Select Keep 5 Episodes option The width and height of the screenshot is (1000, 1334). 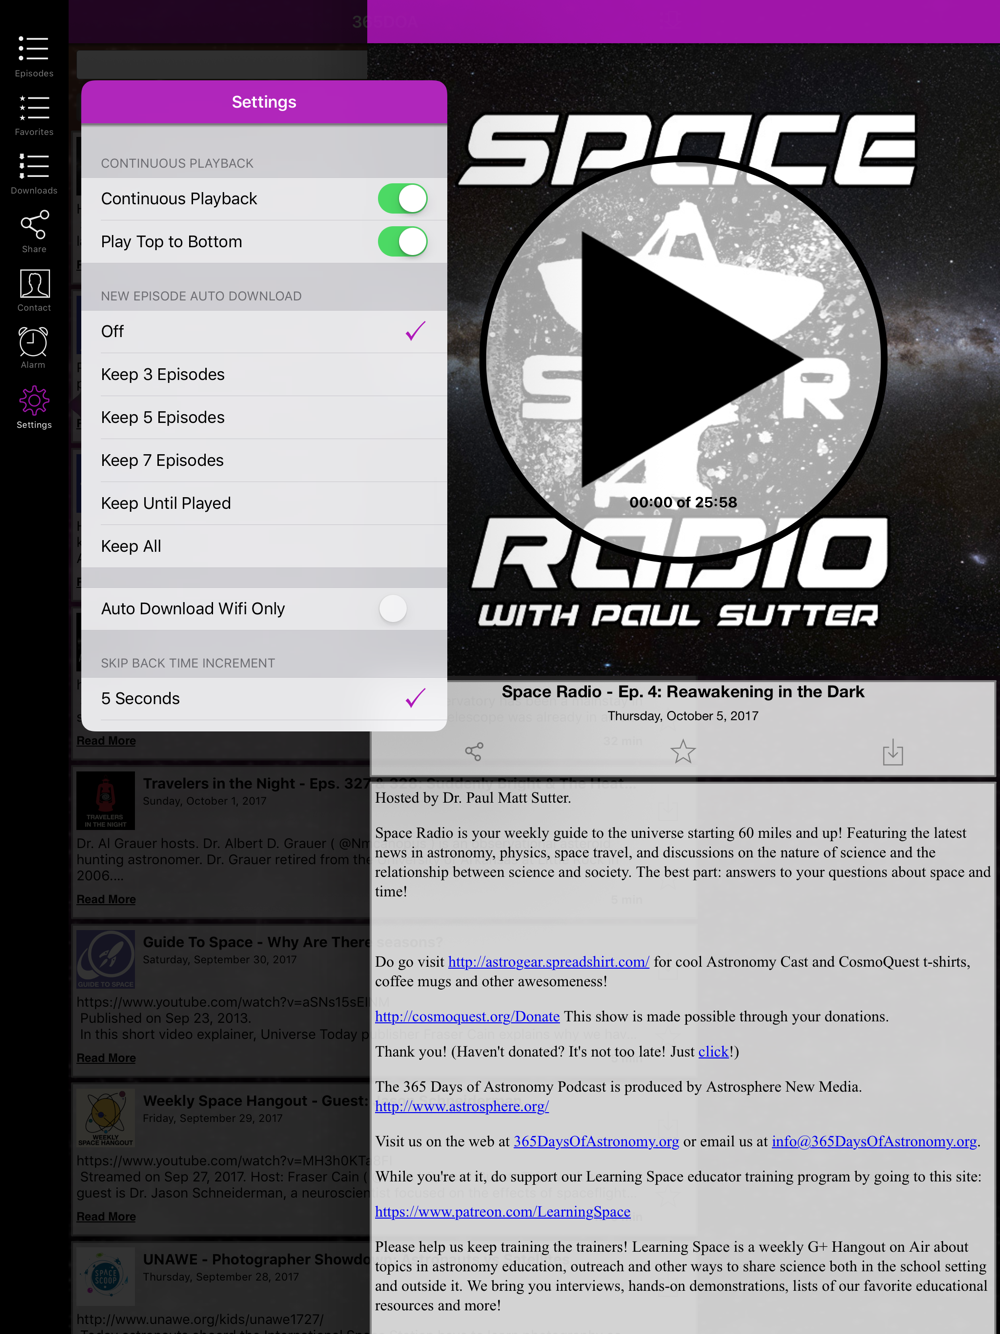264,418
